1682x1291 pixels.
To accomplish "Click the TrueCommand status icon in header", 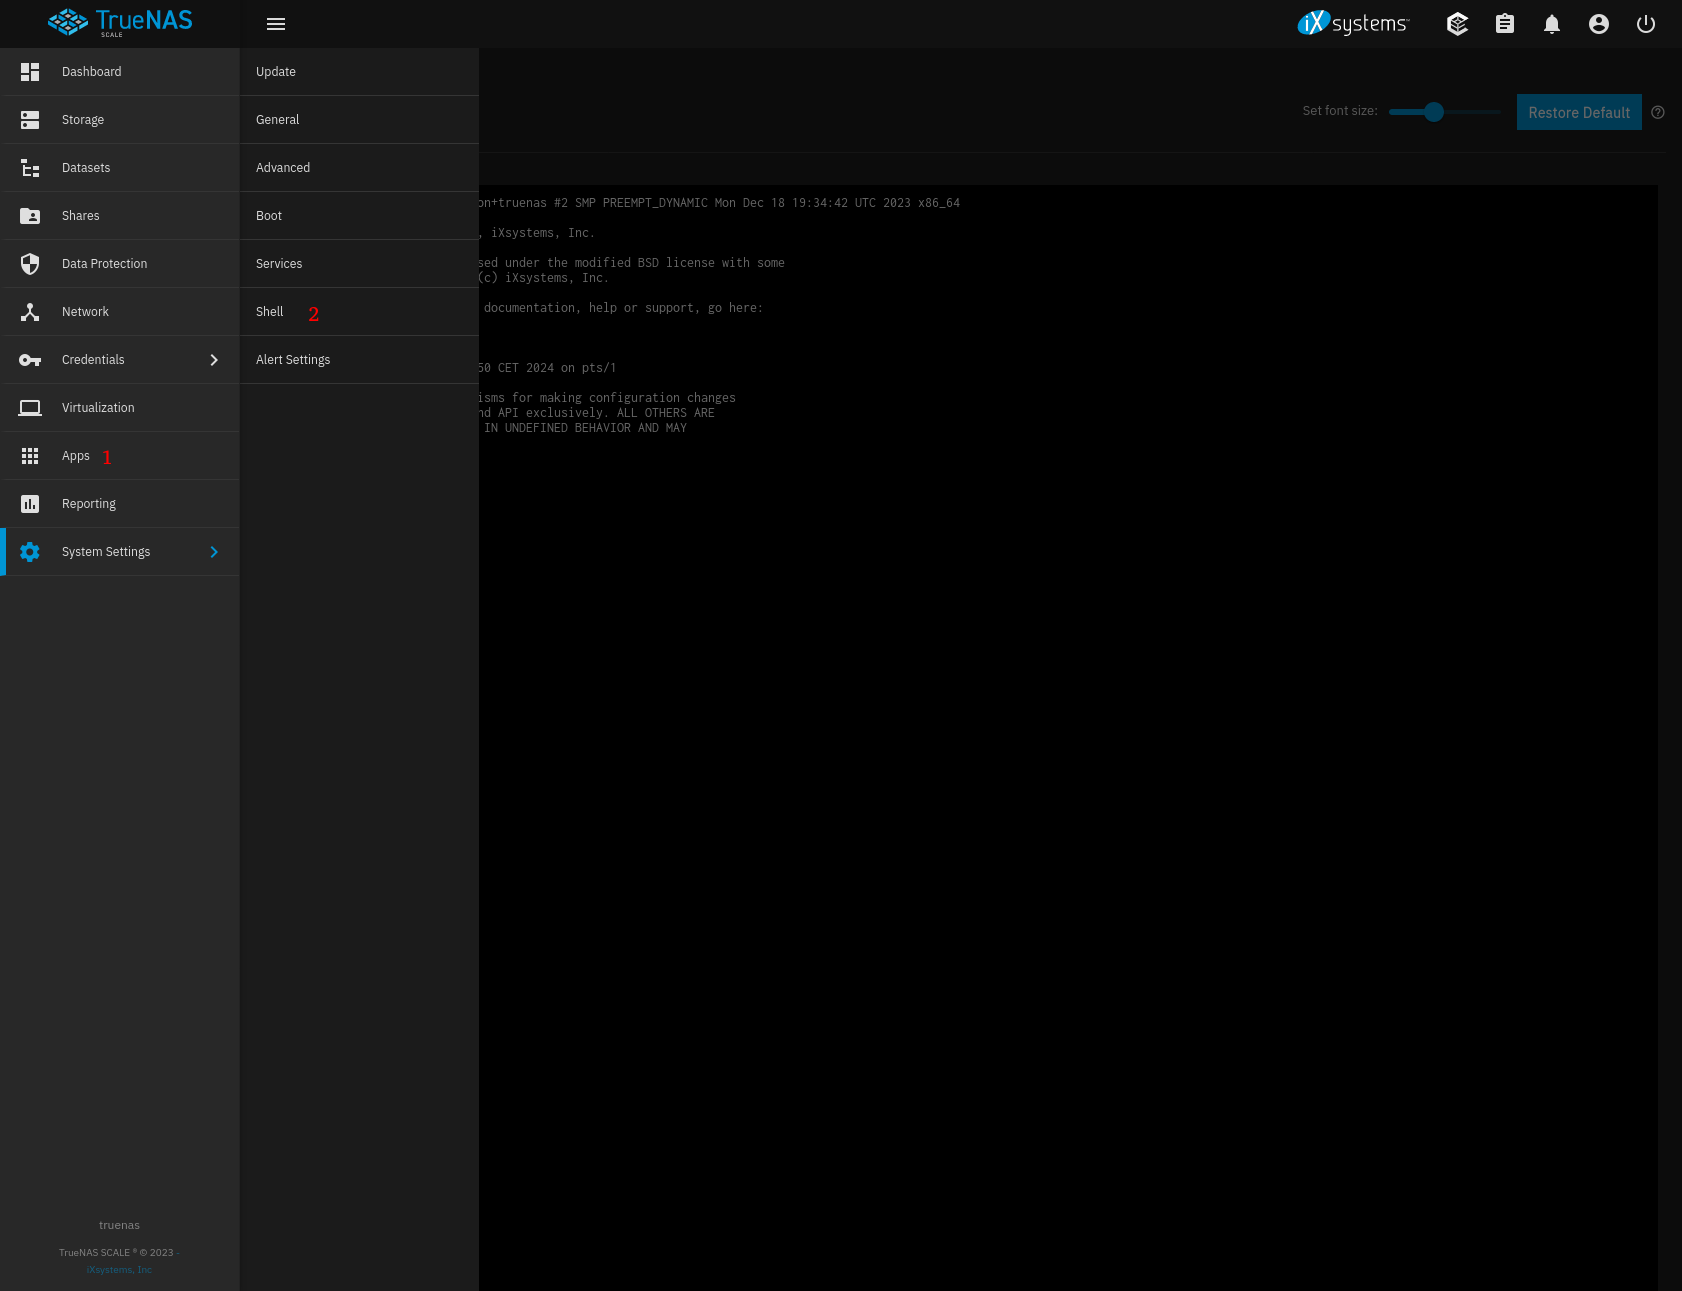I will pyautogui.click(x=1457, y=24).
